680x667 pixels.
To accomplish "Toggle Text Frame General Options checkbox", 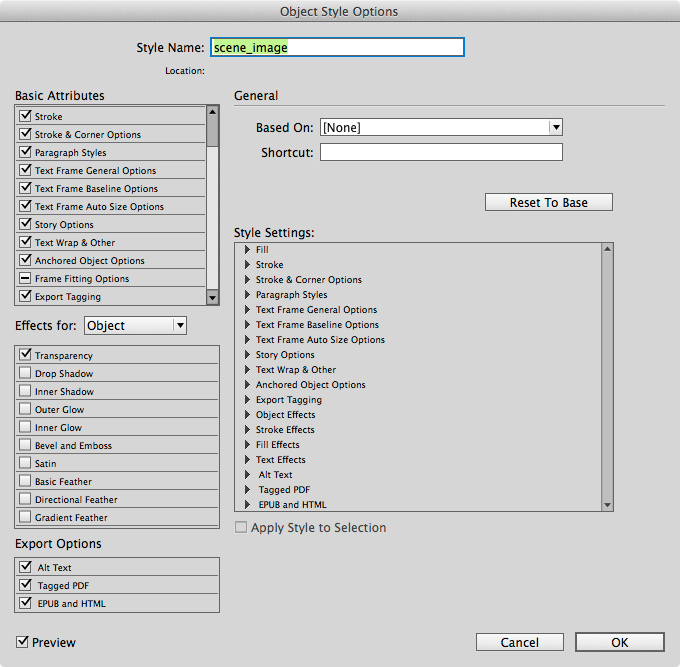I will (x=26, y=170).
